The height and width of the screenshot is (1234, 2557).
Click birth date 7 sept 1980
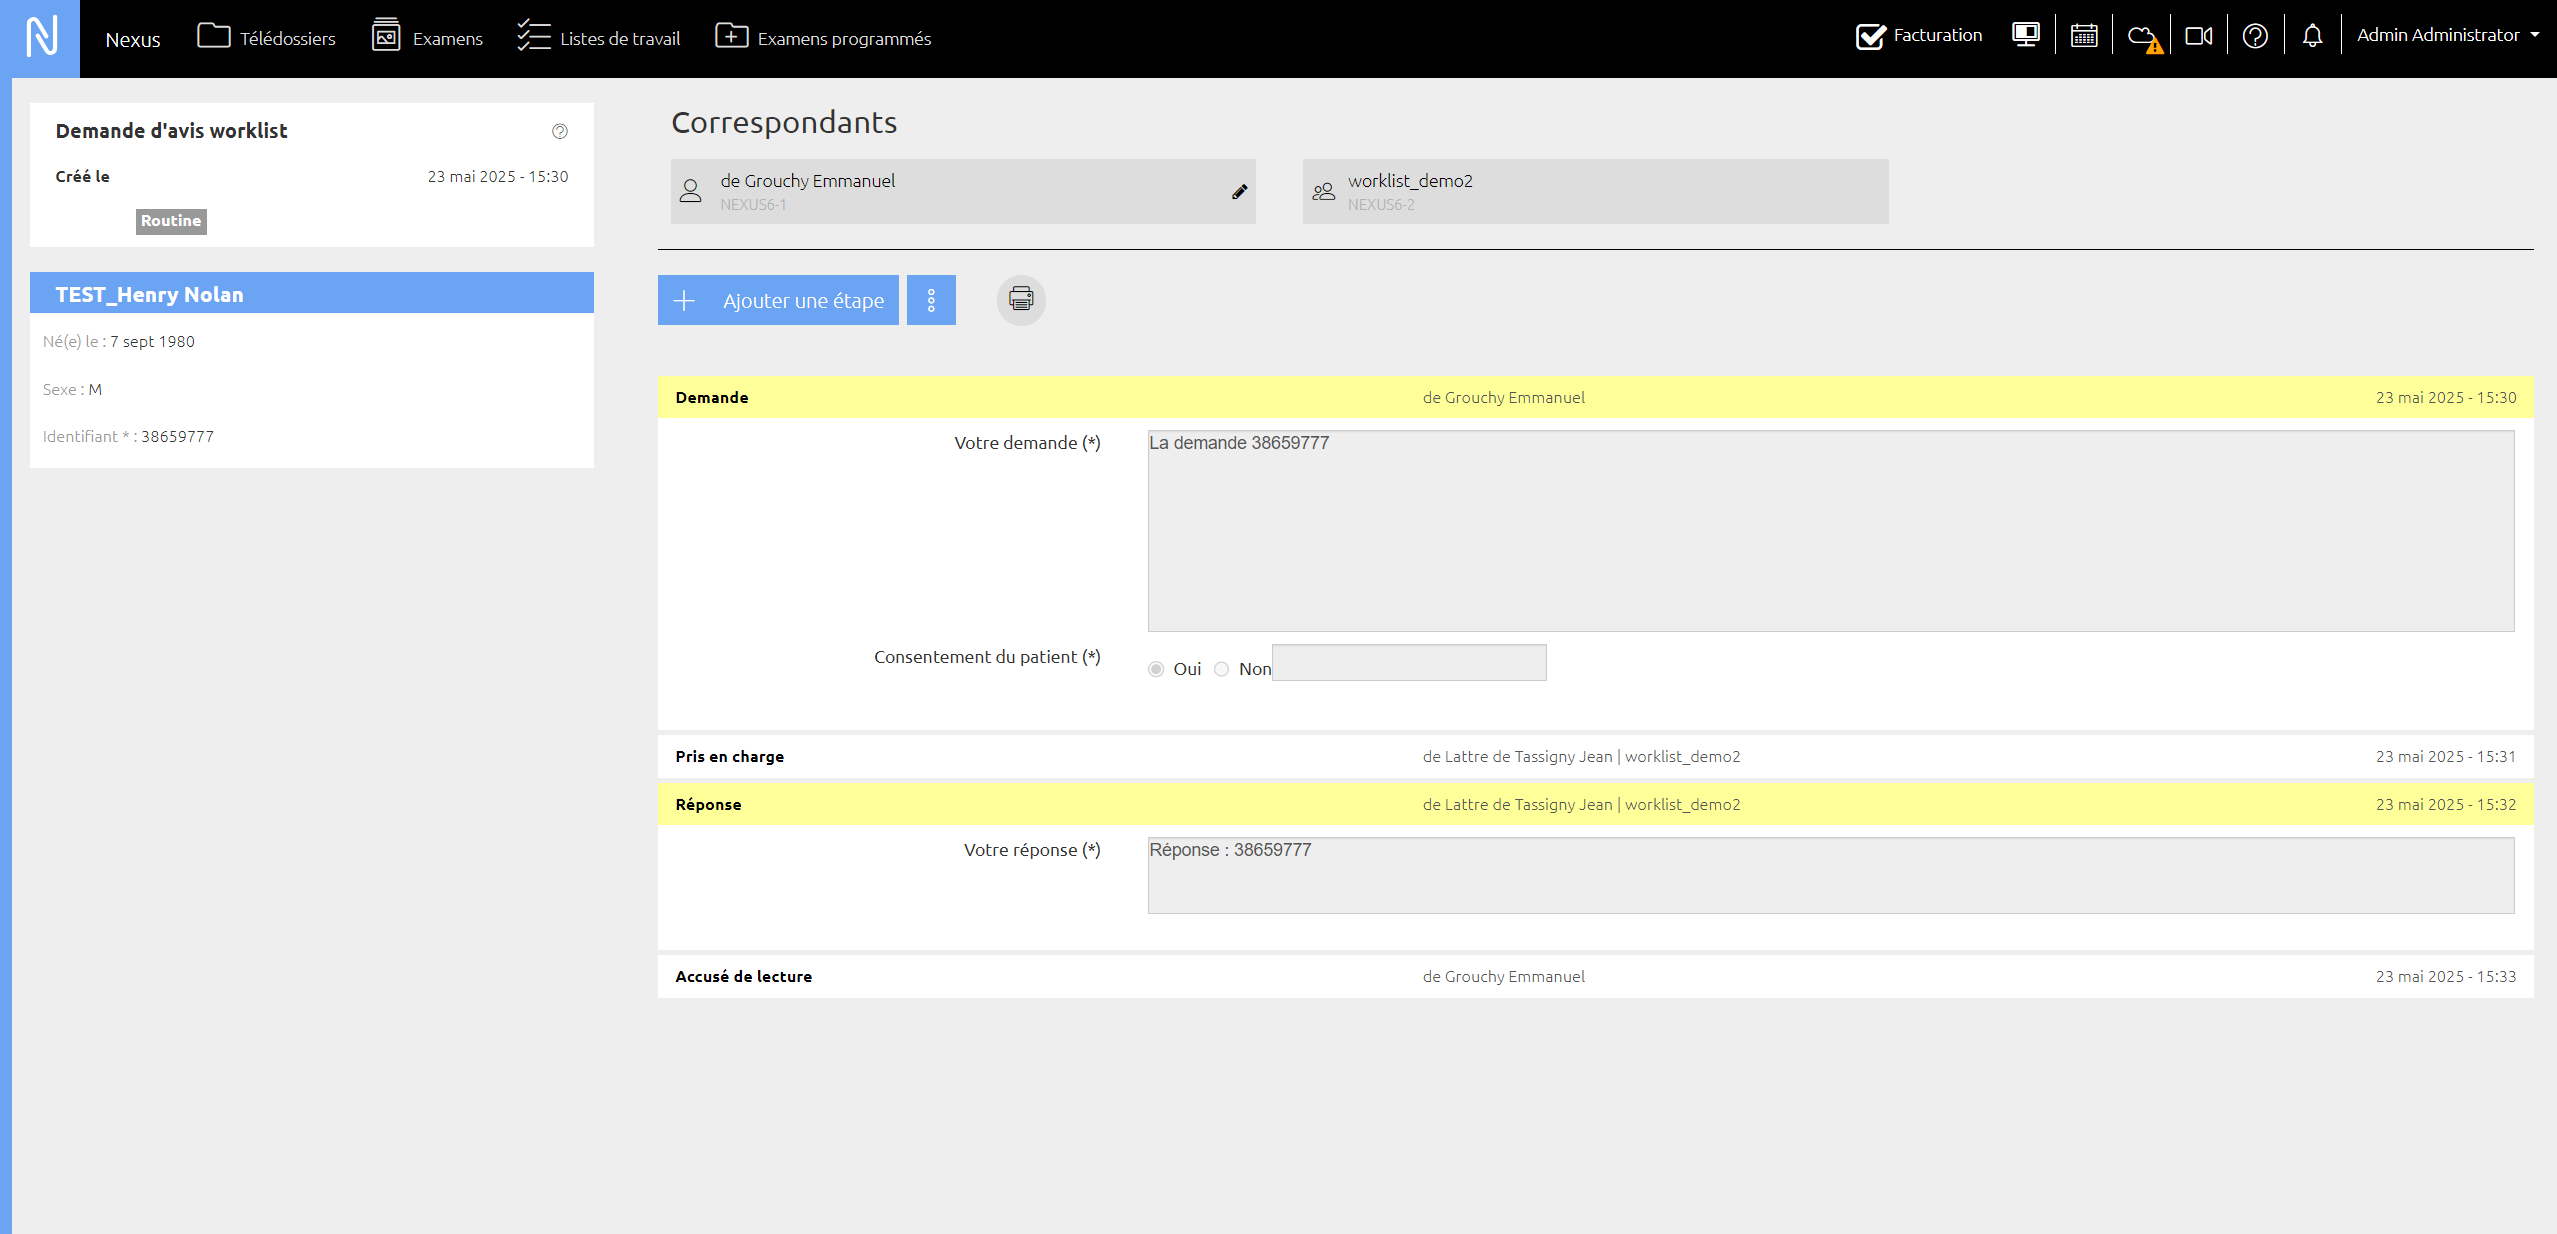coord(152,341)
